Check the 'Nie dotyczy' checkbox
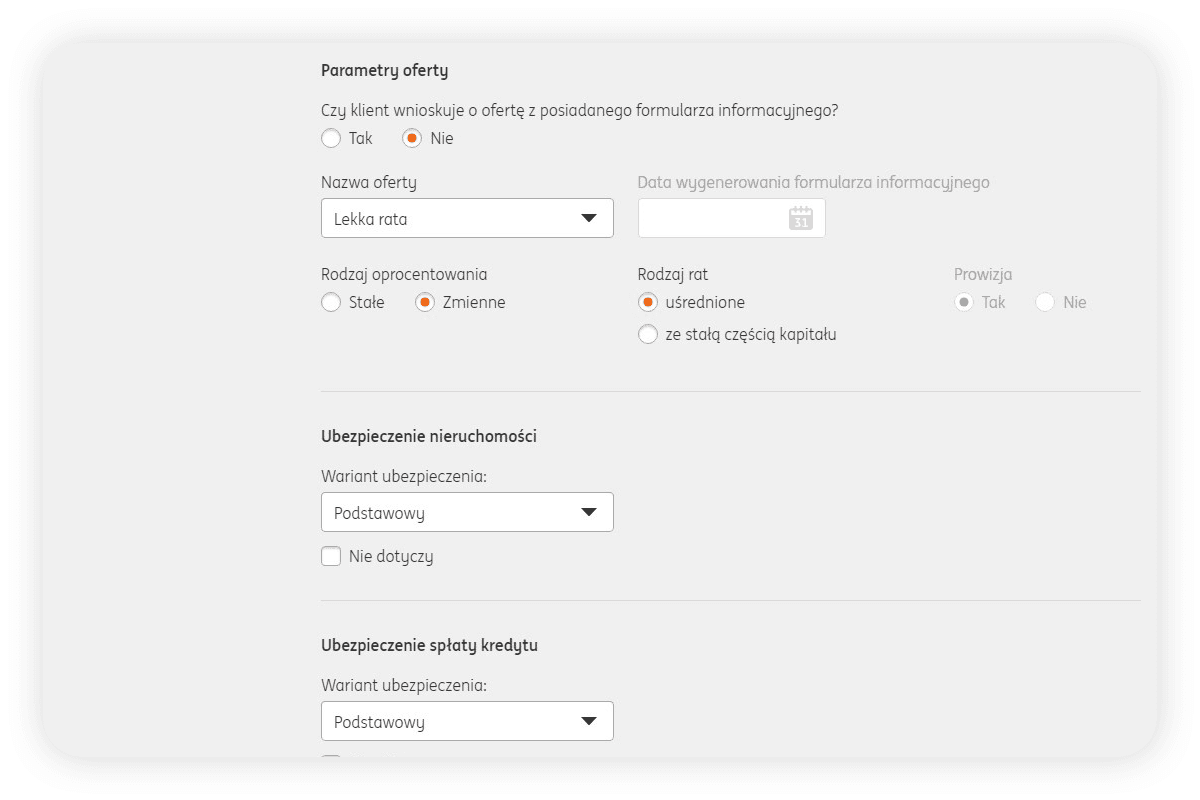Viewport: 1200px width, 800px height. [x=331, y=556]
